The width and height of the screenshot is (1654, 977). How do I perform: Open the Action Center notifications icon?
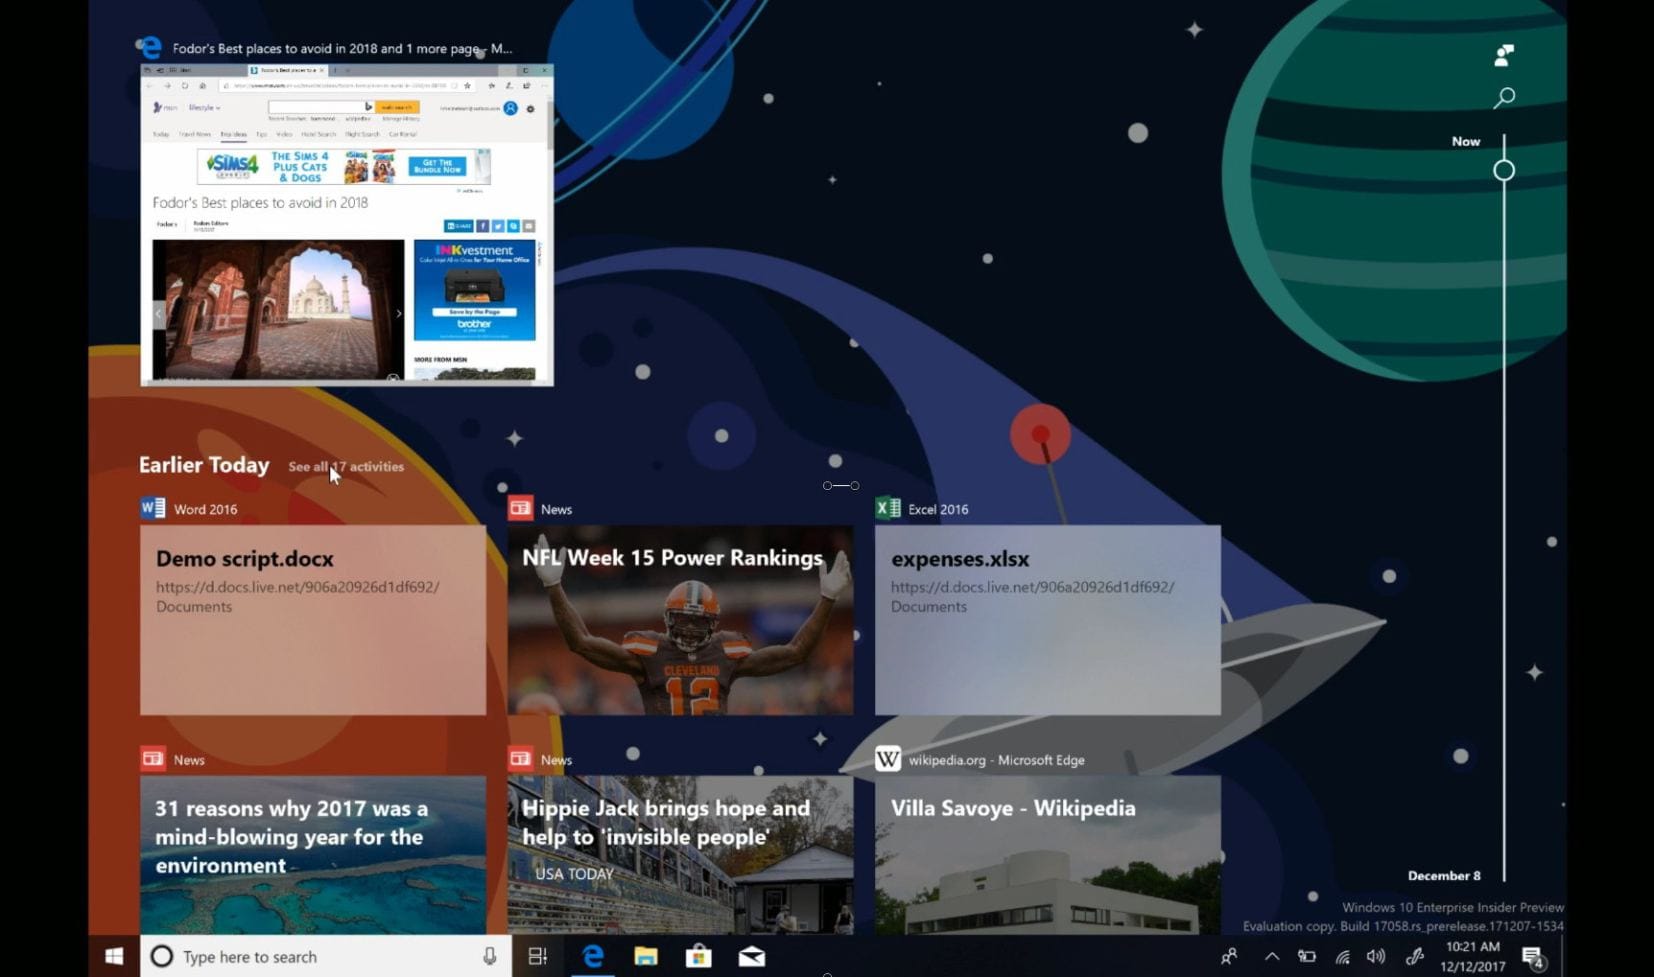point(1533,957)
